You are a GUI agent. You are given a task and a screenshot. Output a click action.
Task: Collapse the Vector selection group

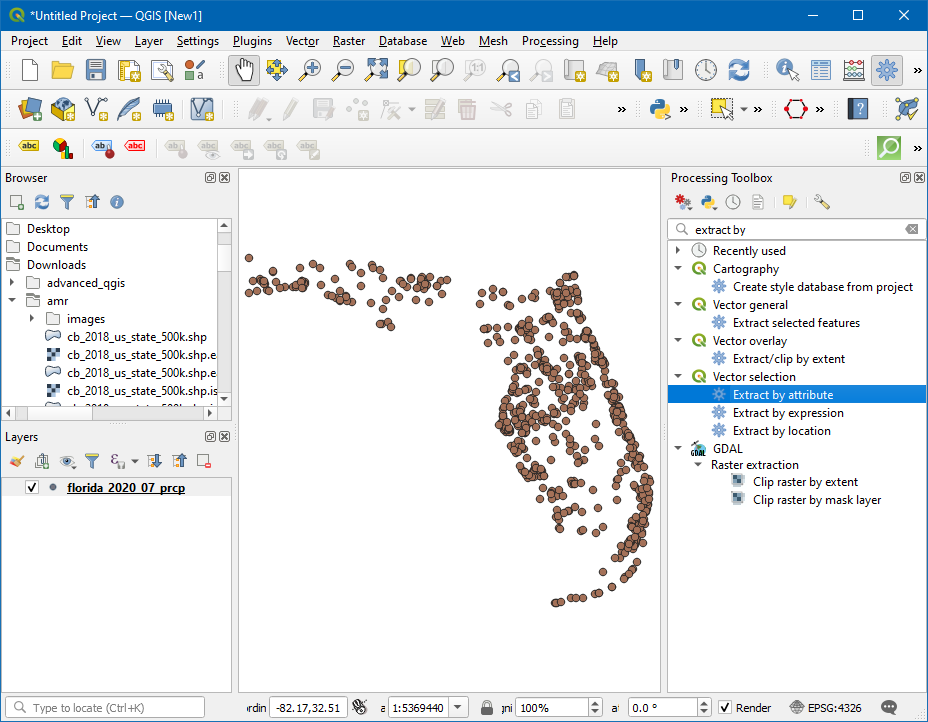pyautogui.click(x=679, y=377)
